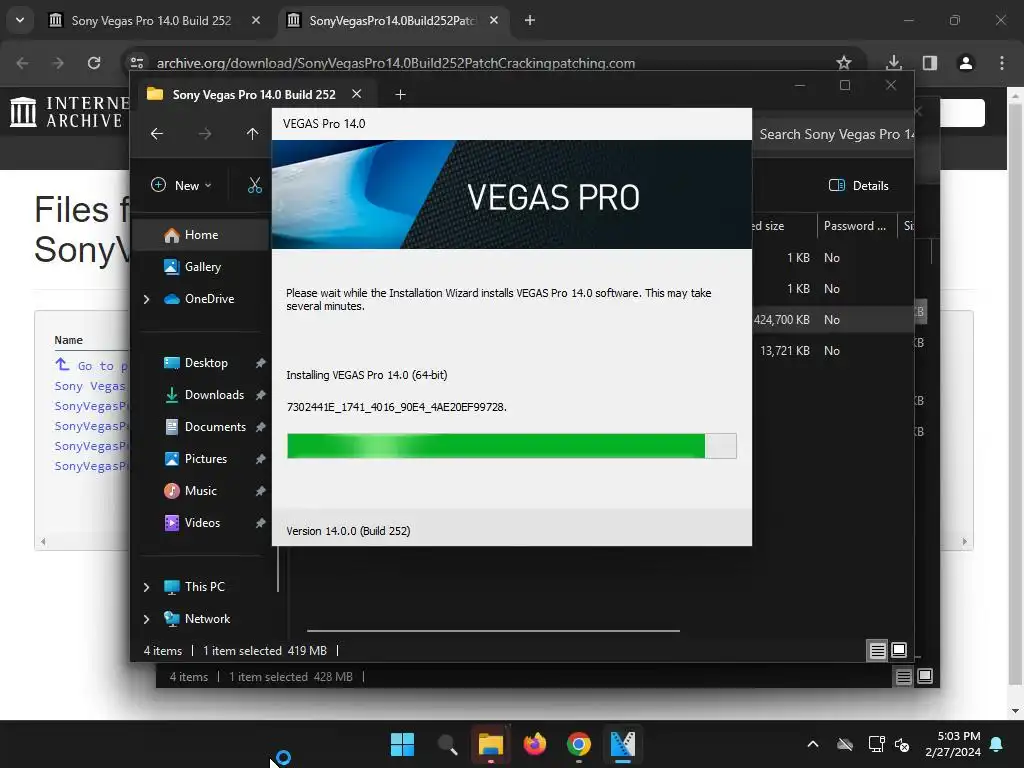Image resolution: width=1024 pixels, height=768 pixels.
Task: Select the Sony Vegas Pro 14.0 Build 252 Explorer tab
Action: [254, 95]
